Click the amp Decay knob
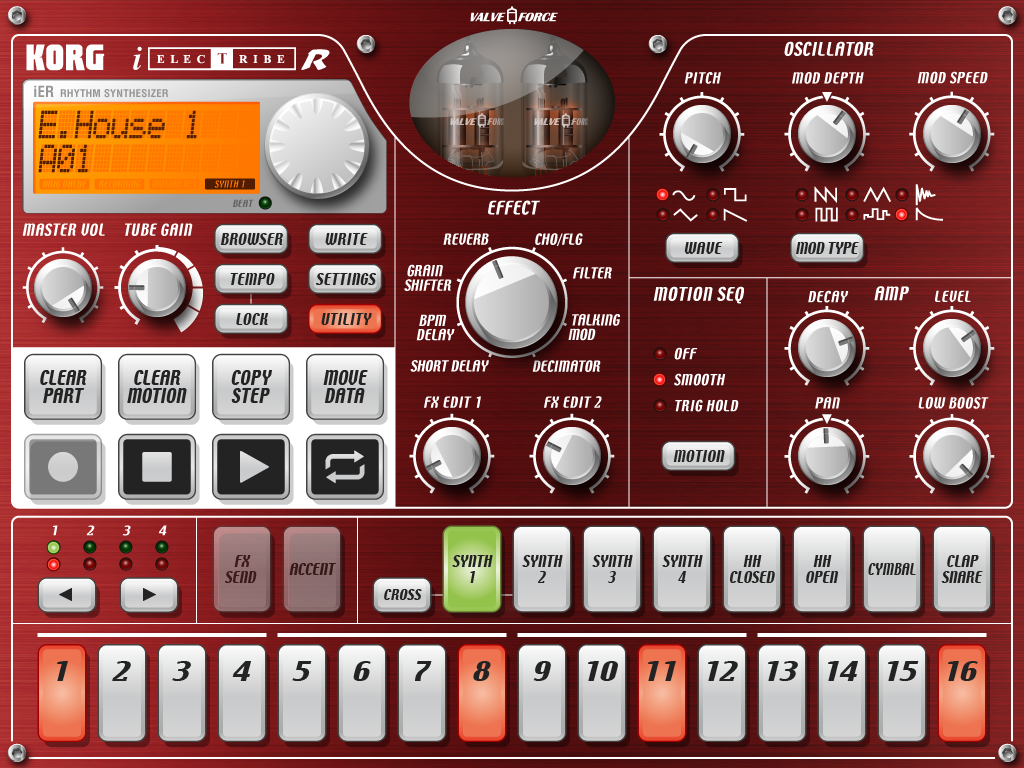 [827, 348]
